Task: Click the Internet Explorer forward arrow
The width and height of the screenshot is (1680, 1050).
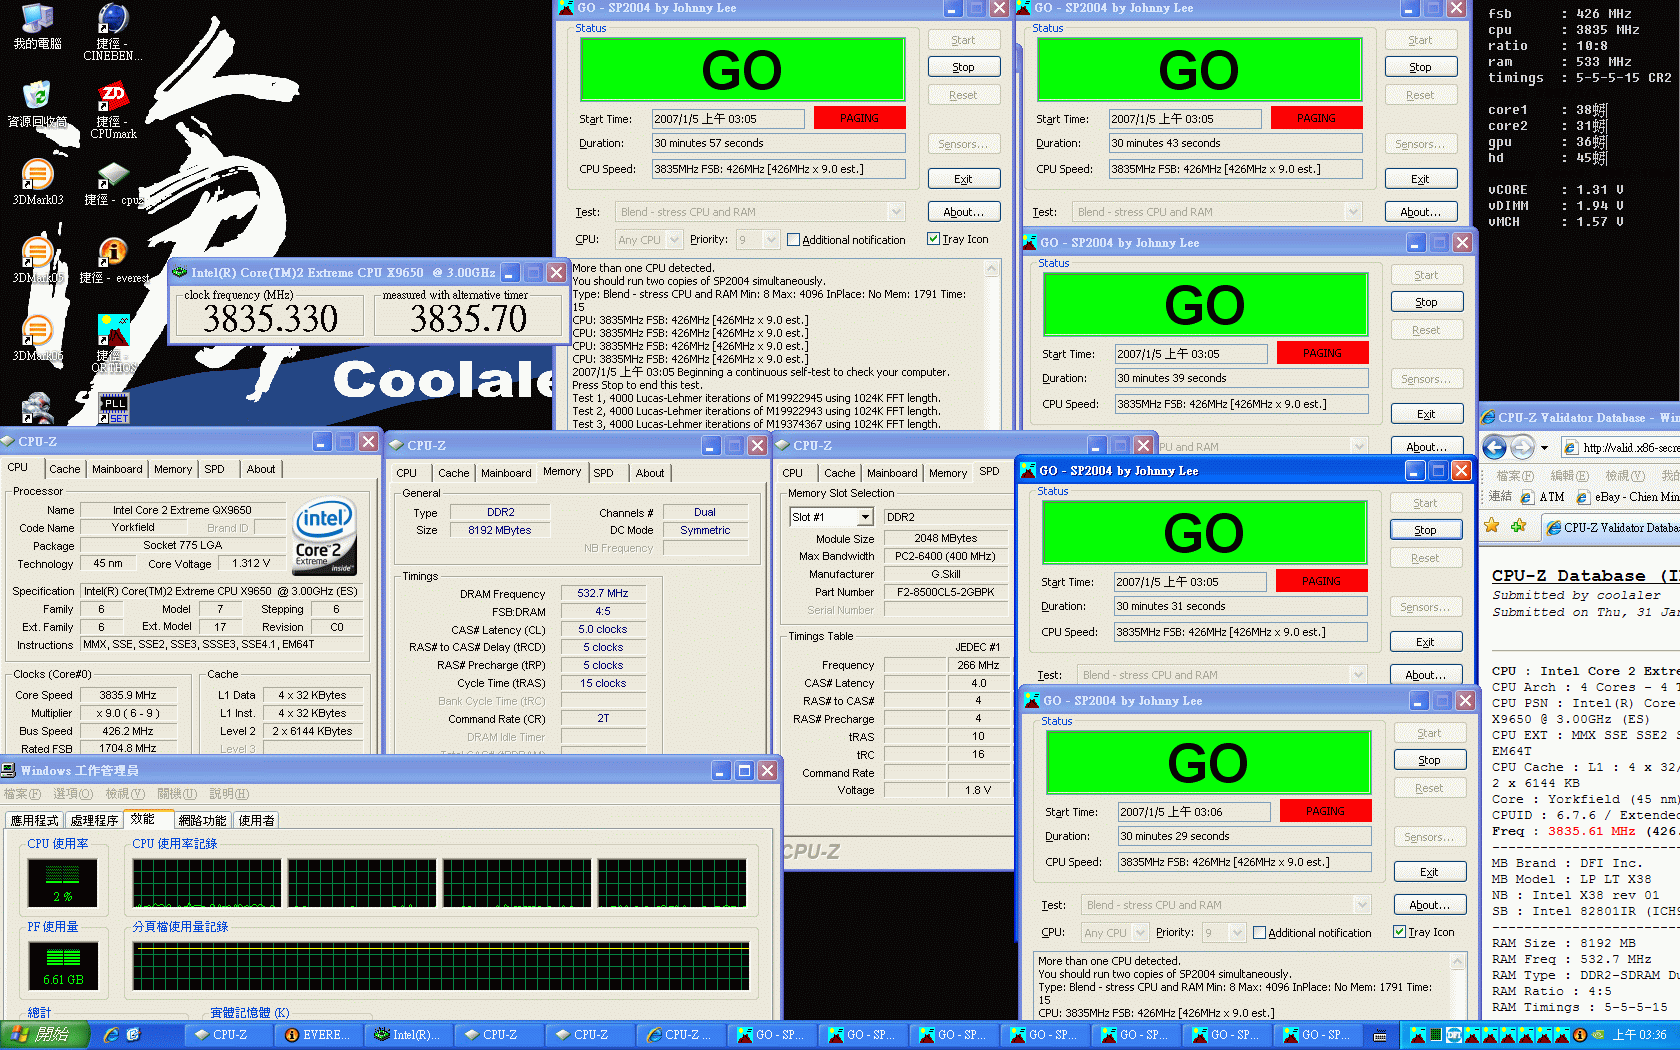Action: 1522,447
